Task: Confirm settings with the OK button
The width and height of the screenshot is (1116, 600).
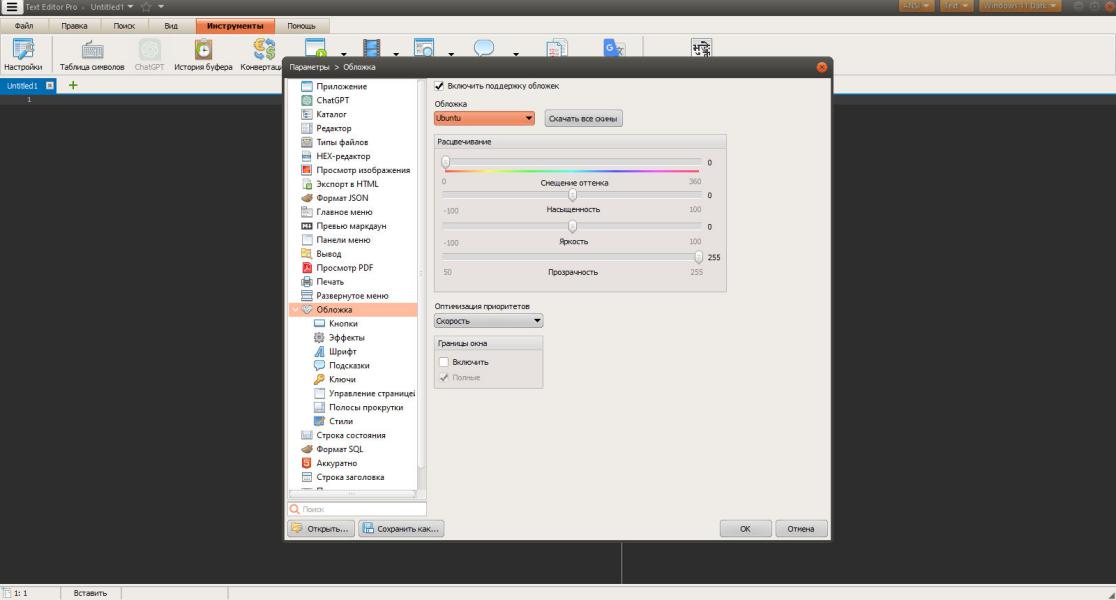Action: [745, 529]
